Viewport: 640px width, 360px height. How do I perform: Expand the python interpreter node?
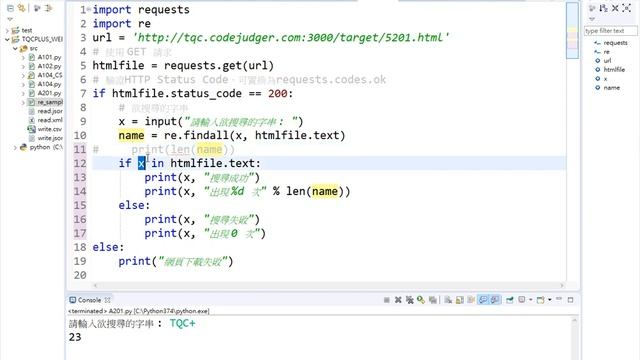(x=15, y=147)
